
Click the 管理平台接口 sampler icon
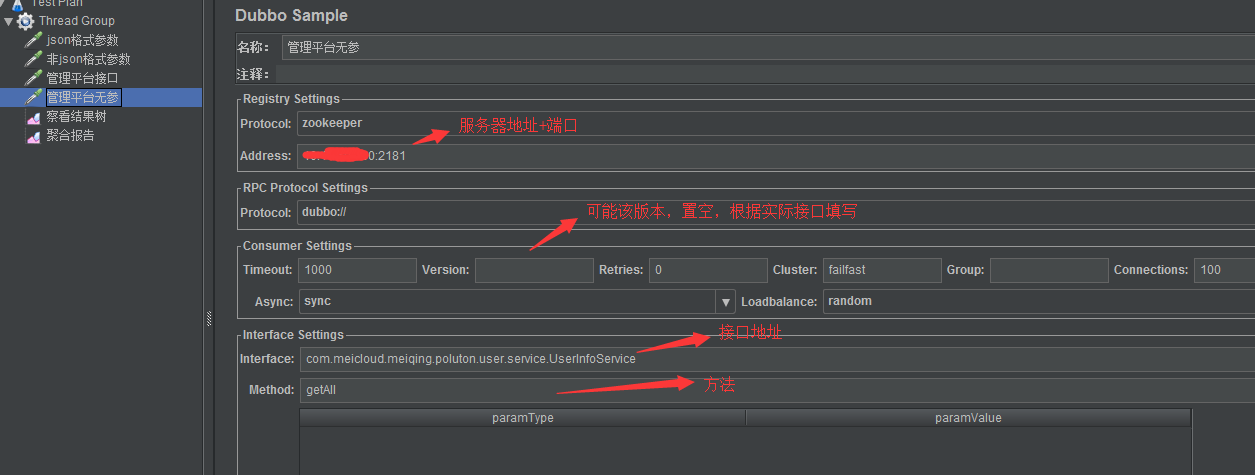34,78
